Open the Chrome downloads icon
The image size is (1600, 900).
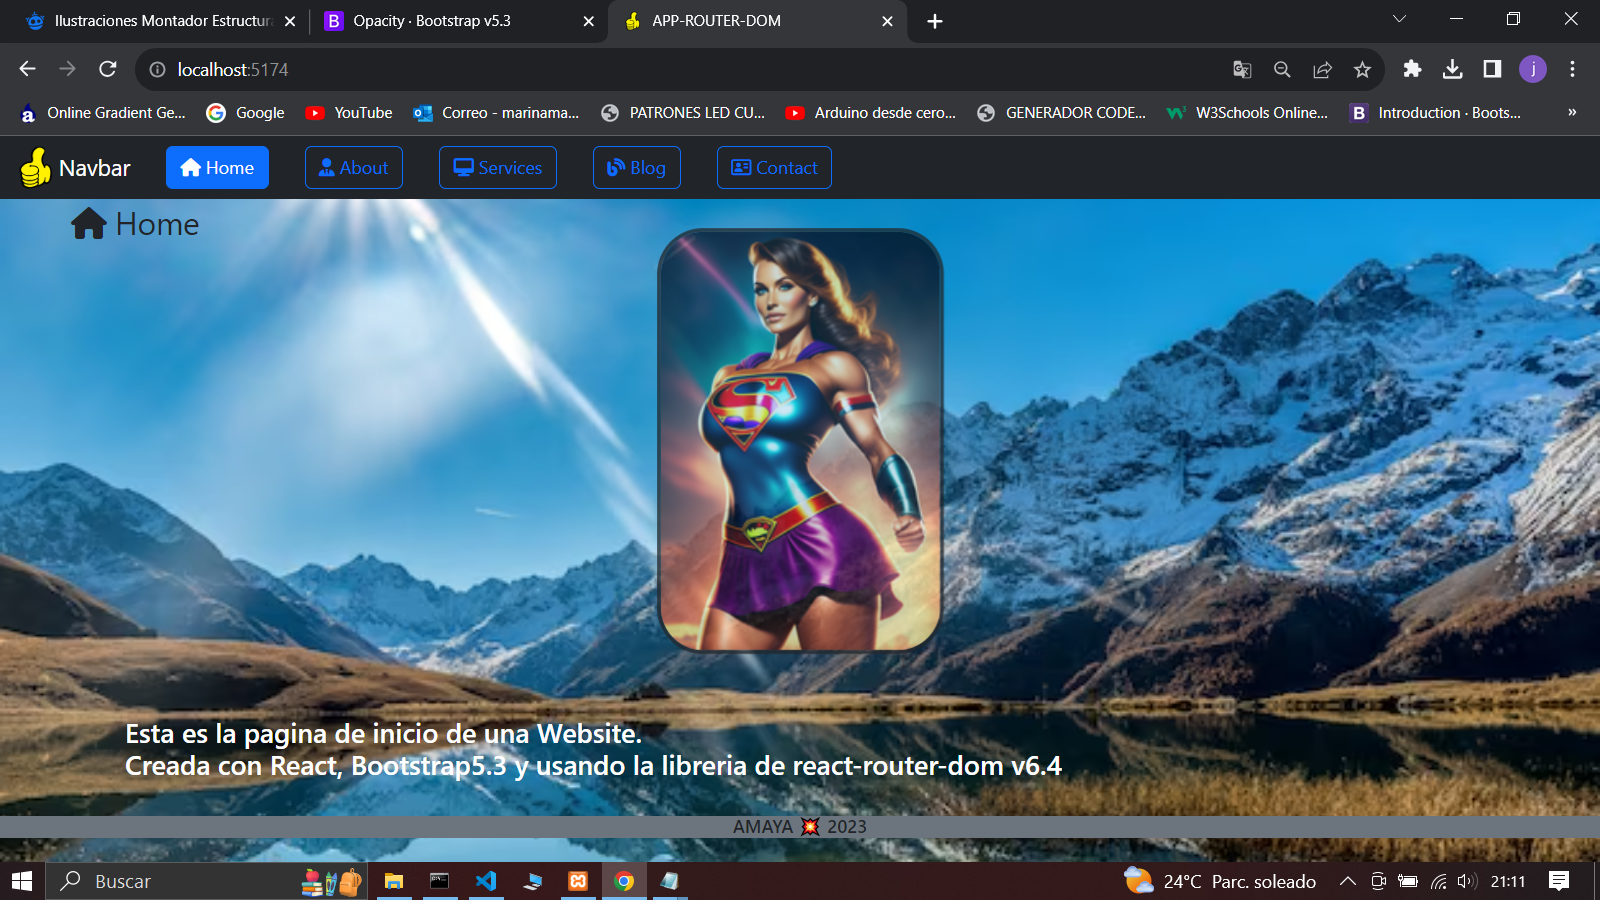point(1452,69)
